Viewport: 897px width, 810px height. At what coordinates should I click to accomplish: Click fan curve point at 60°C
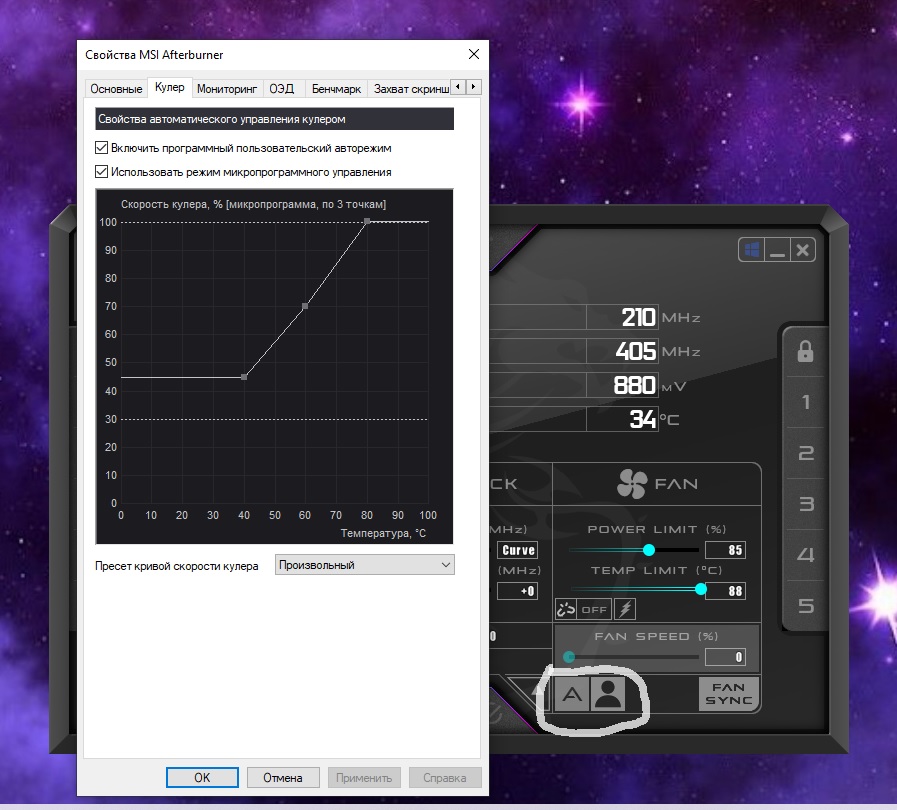[x=305, y=306]
